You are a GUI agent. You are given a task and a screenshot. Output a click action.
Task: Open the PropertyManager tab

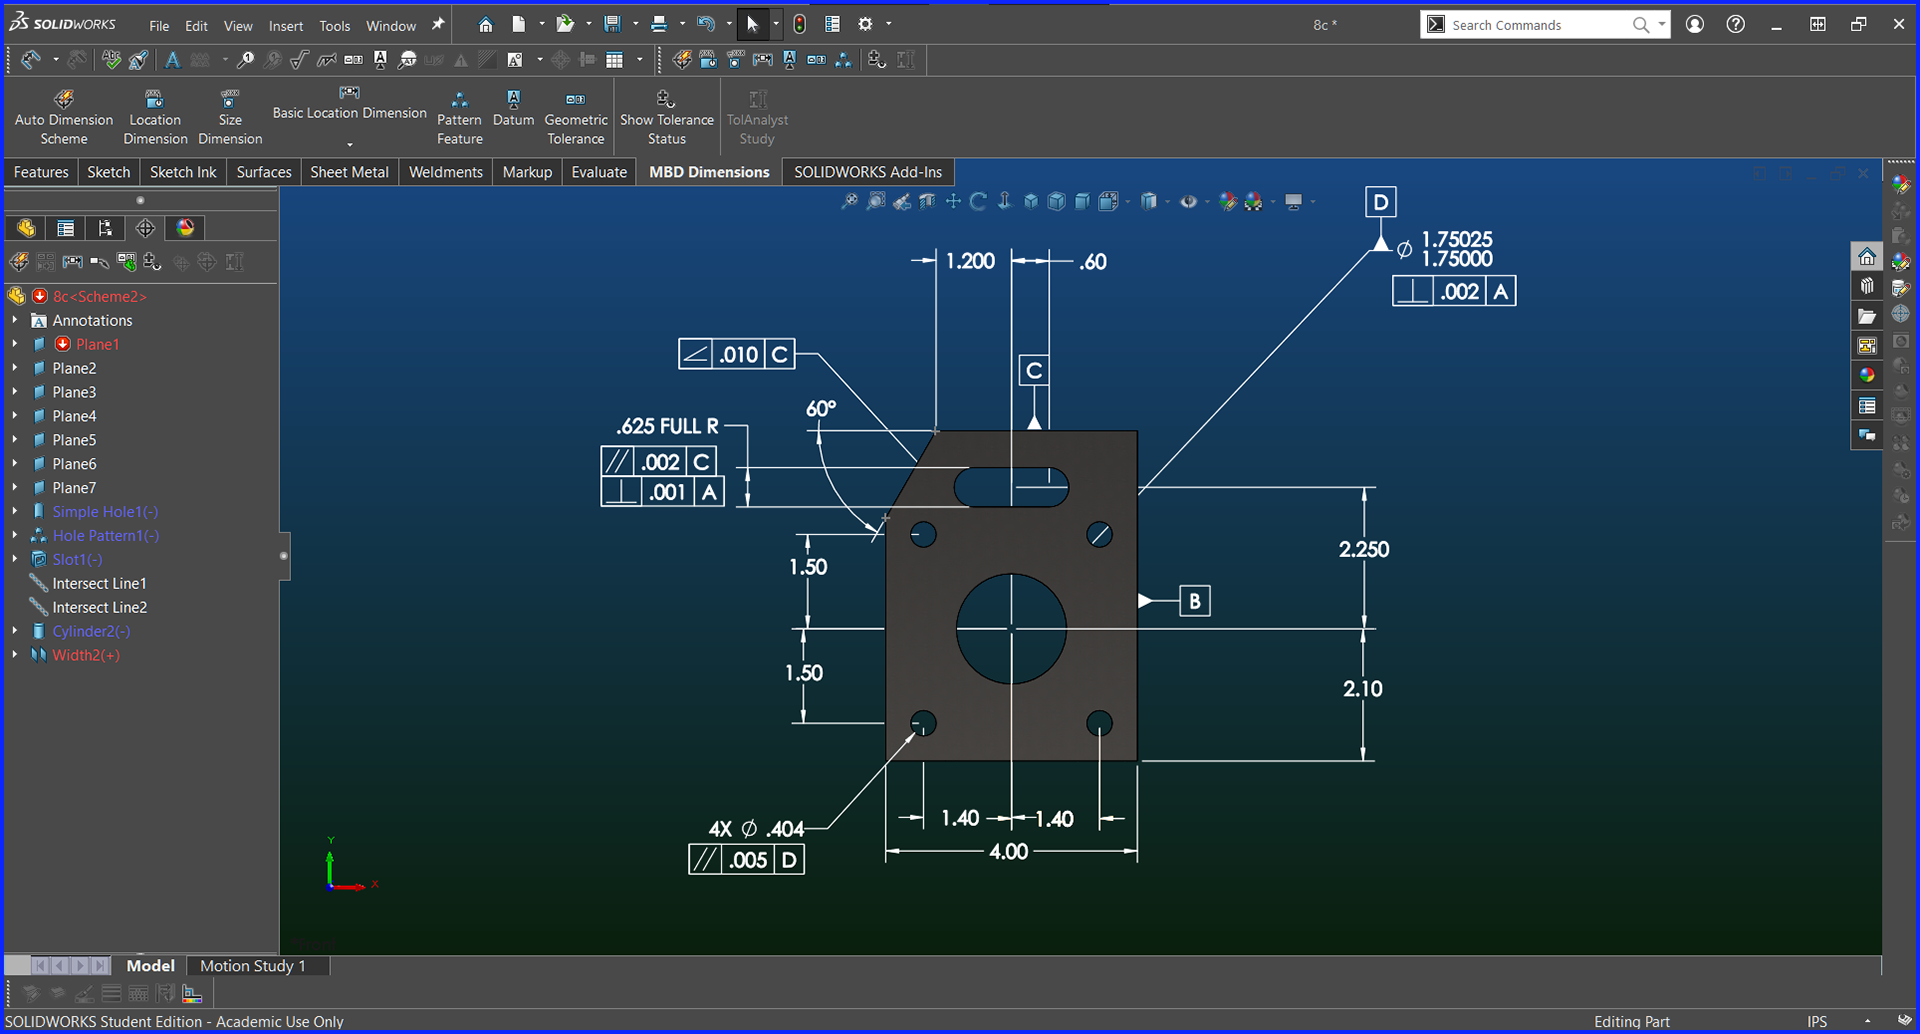[x=66, y=228]
